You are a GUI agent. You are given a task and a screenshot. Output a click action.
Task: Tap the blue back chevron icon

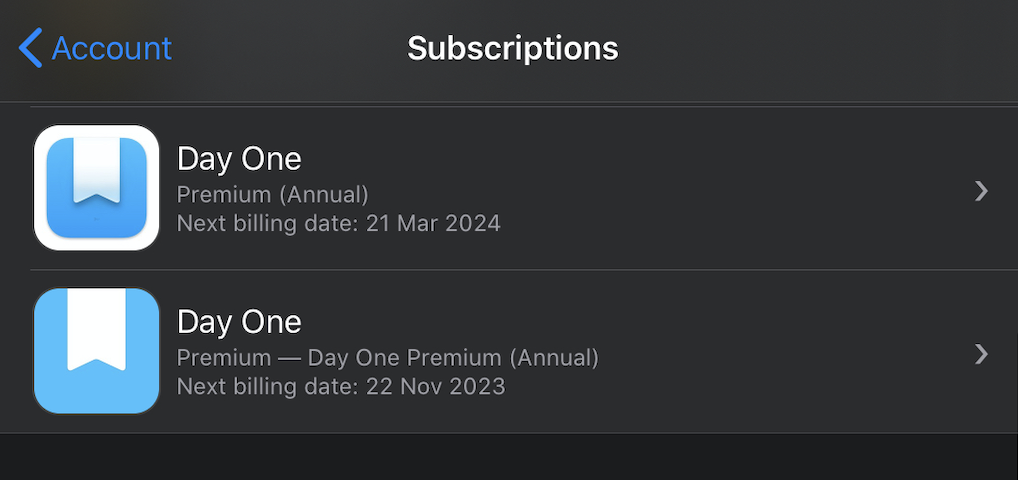click(31, 48)
